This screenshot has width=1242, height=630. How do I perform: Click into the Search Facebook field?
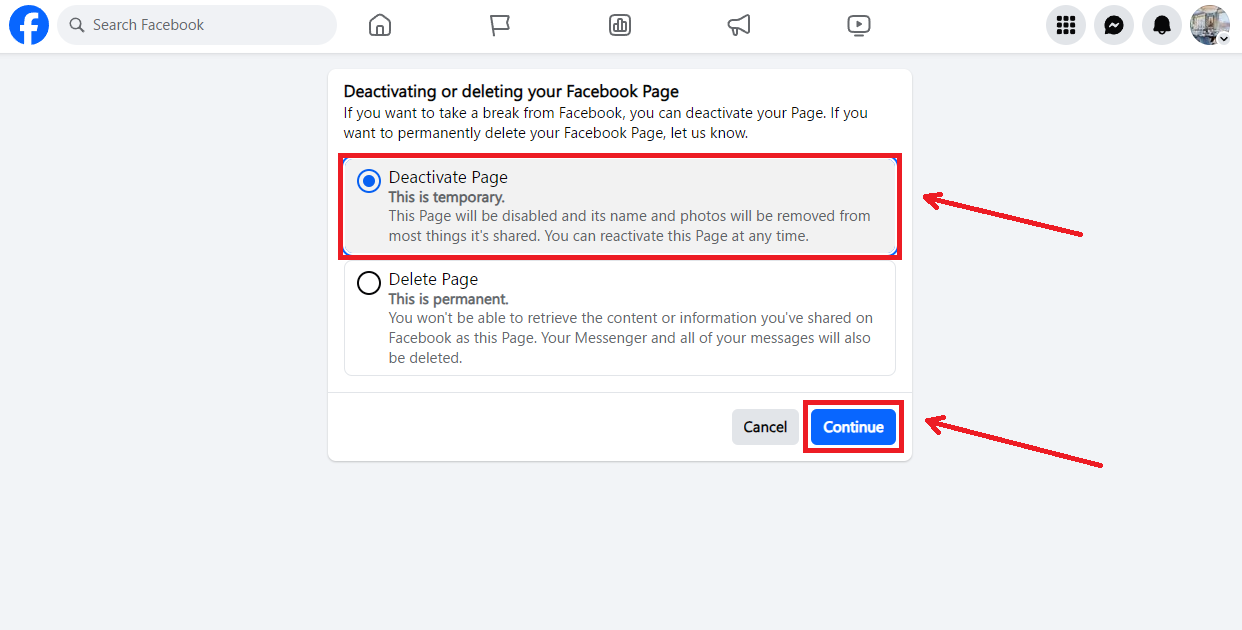(x=197, y=25)
